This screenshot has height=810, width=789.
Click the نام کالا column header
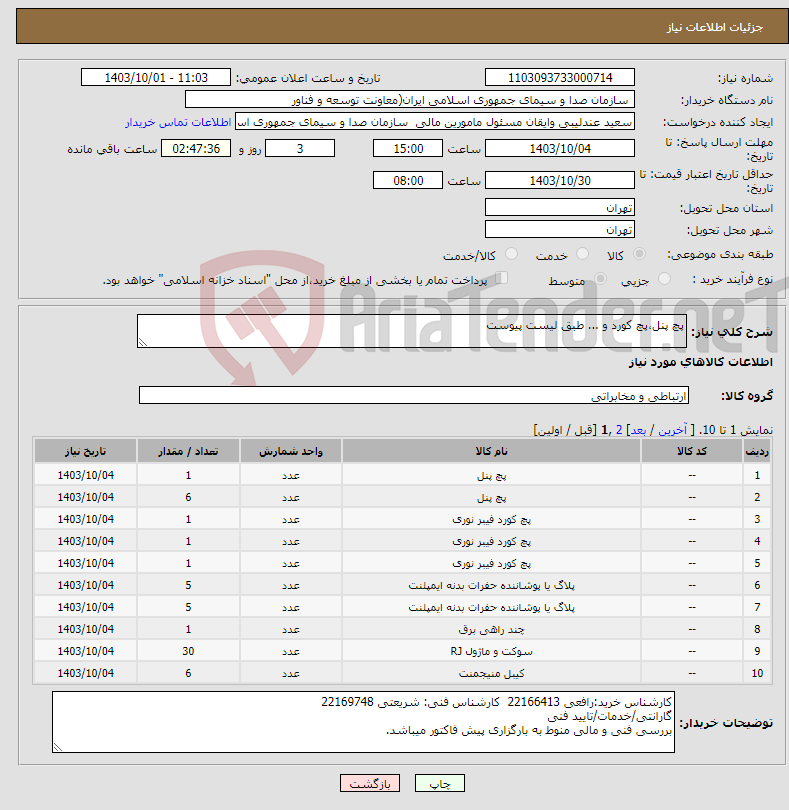[x=491, y=451]
